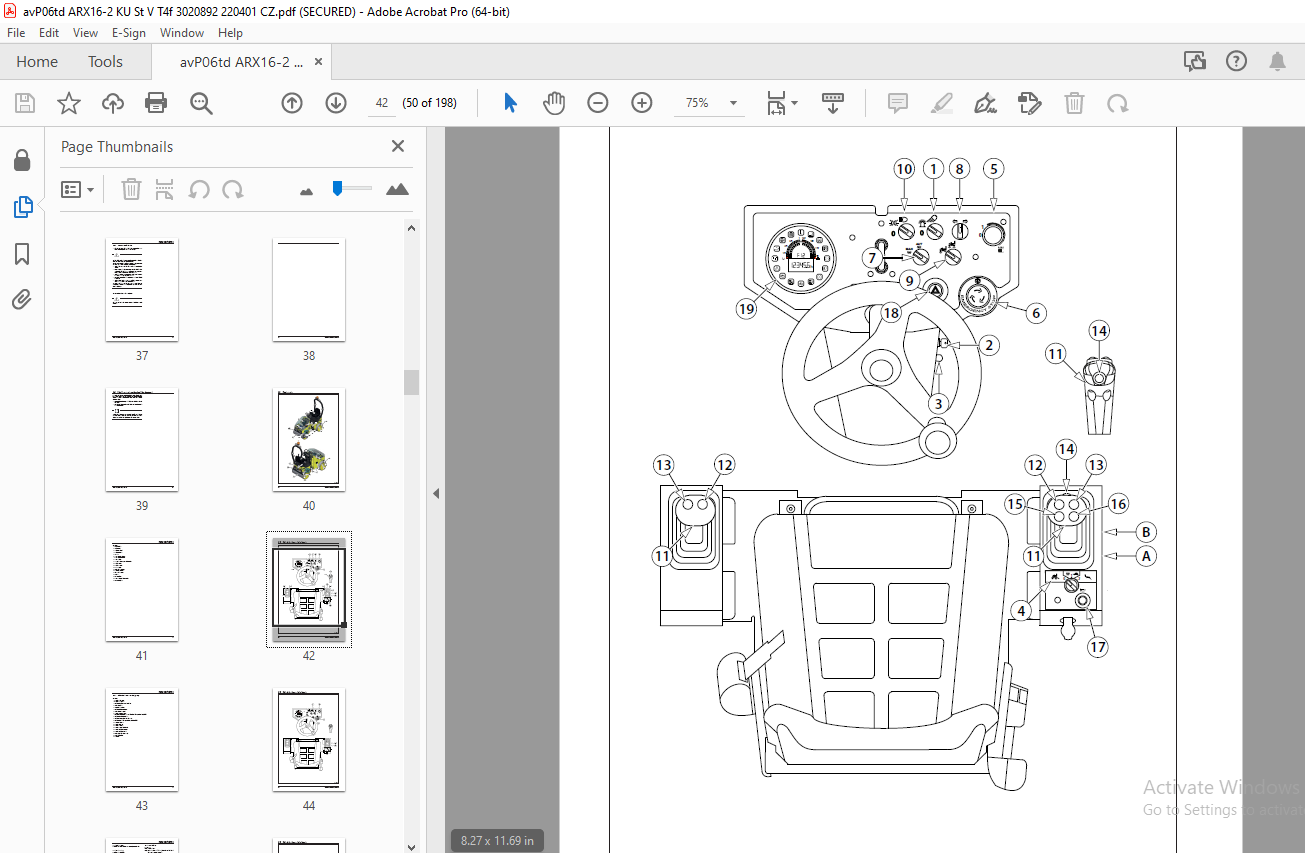Click the trash delete icon in main toolbar
Image resolution: width=1305 pixels, height=853 pixels.
coord(1074,103)
